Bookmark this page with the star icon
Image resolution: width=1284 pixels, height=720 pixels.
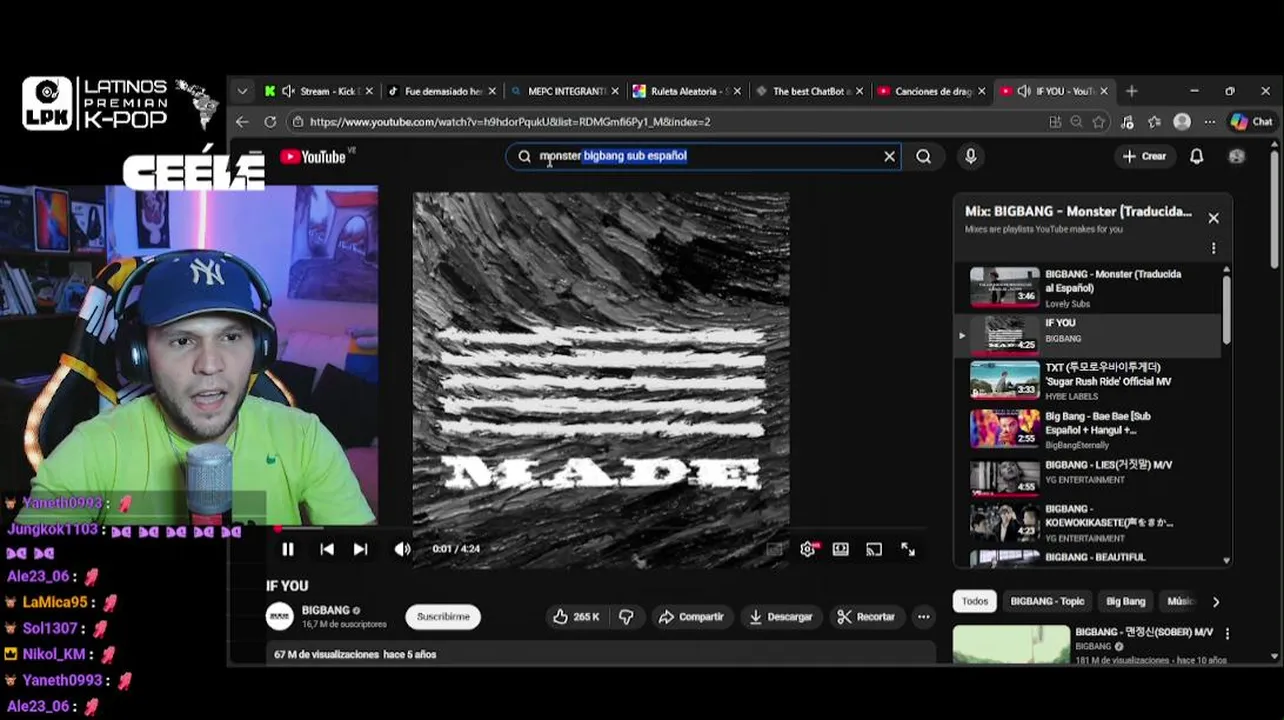coord(1099,122)
